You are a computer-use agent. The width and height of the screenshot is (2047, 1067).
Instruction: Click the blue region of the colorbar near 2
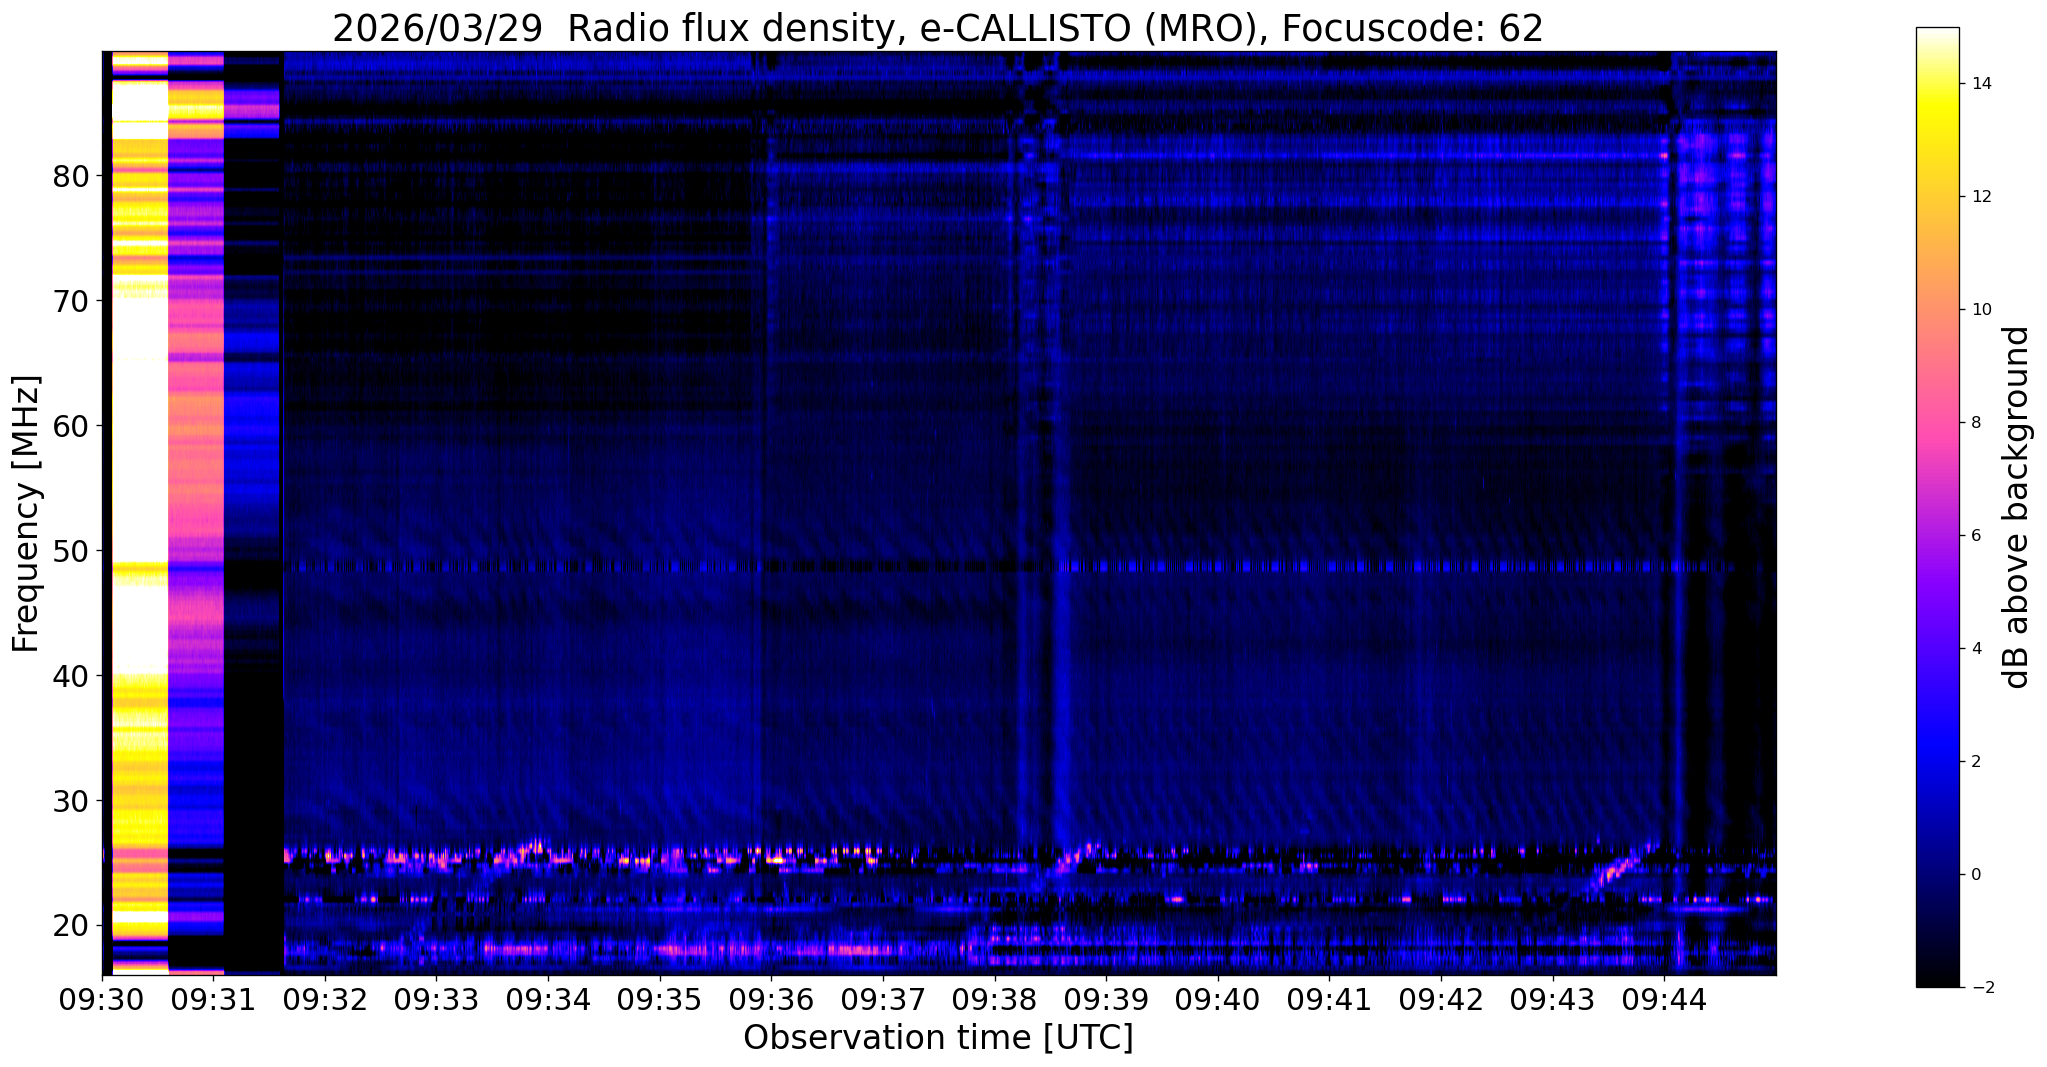tap(1937, 762)
